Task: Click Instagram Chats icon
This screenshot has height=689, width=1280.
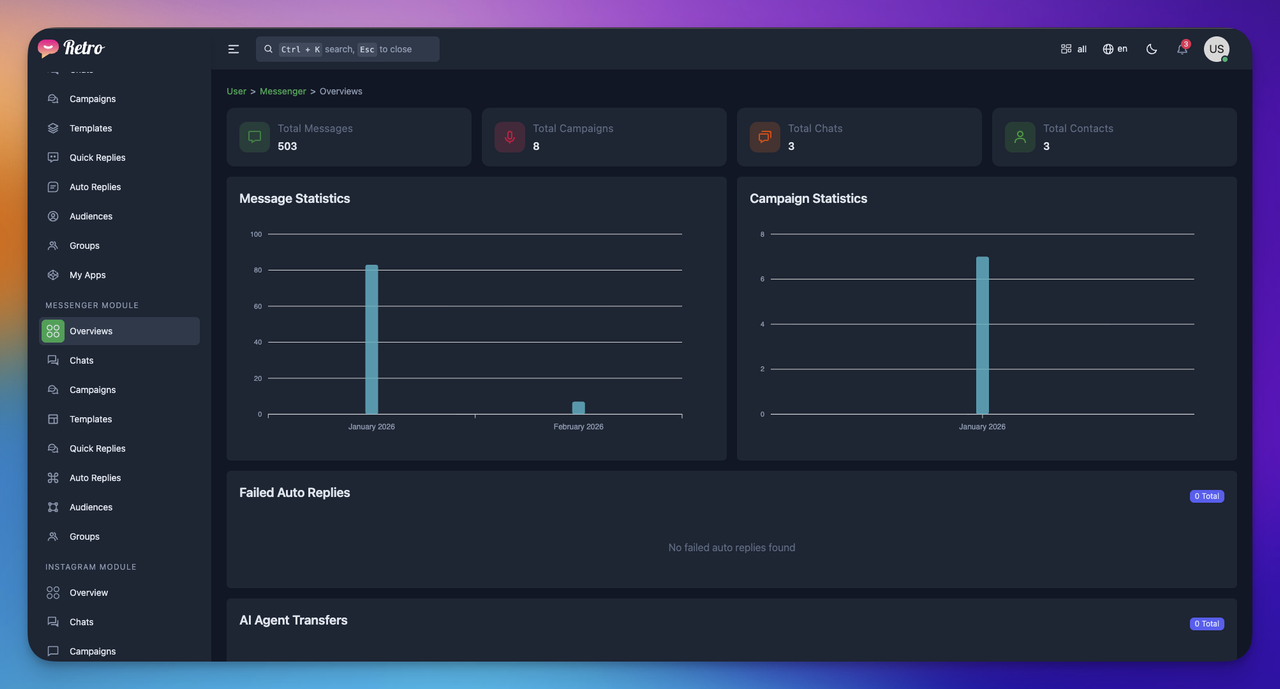Action: point(53,622)
